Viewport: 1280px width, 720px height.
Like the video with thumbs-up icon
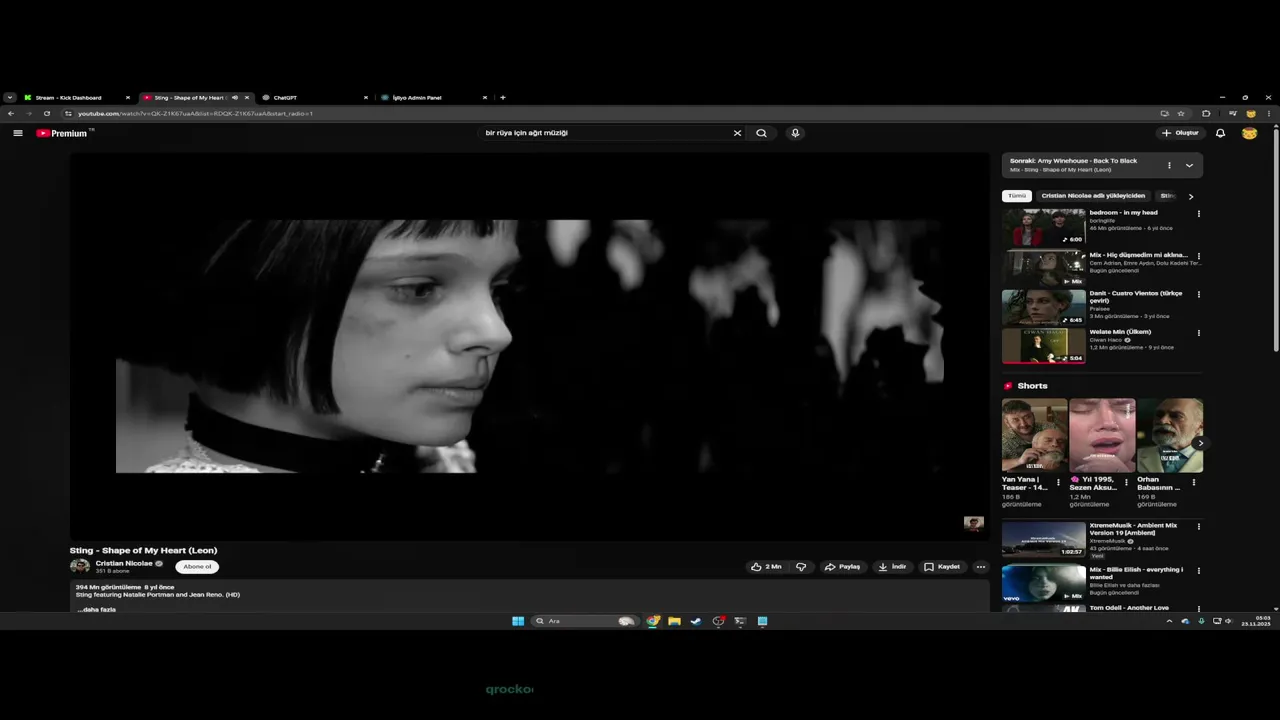pos(766,567)
